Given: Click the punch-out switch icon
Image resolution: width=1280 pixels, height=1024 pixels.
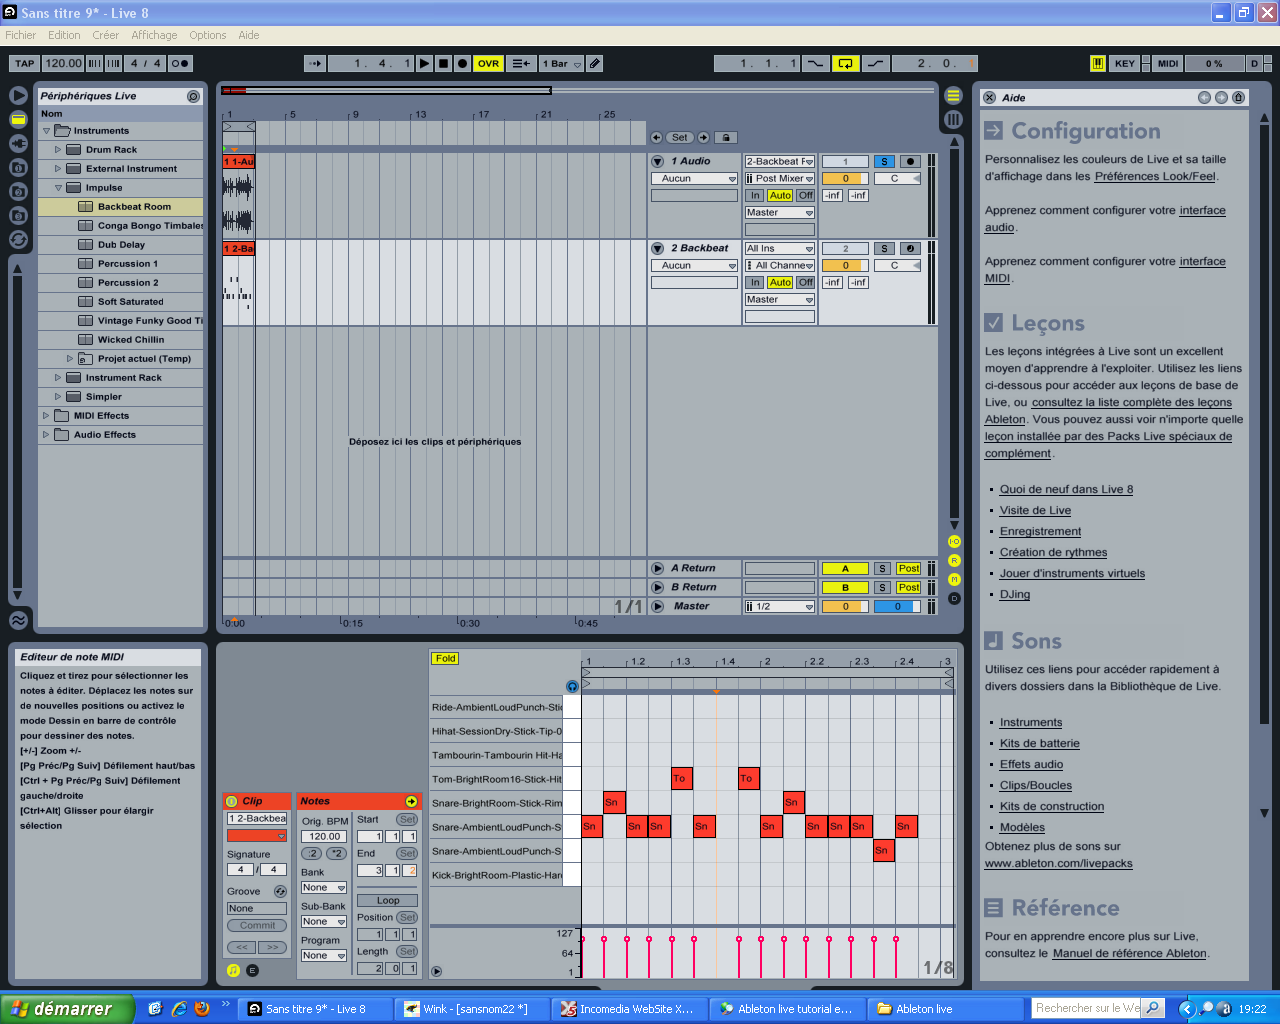Looking at the screenshot, I should (875, 63).
